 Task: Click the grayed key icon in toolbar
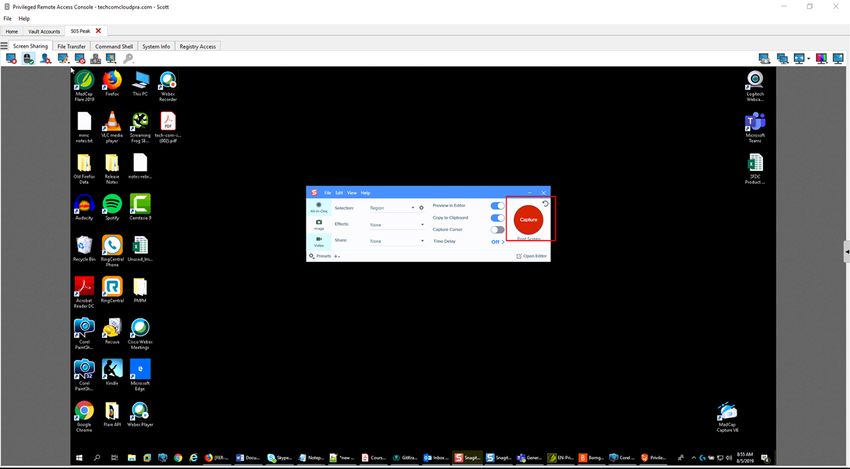tap(128, 58)
